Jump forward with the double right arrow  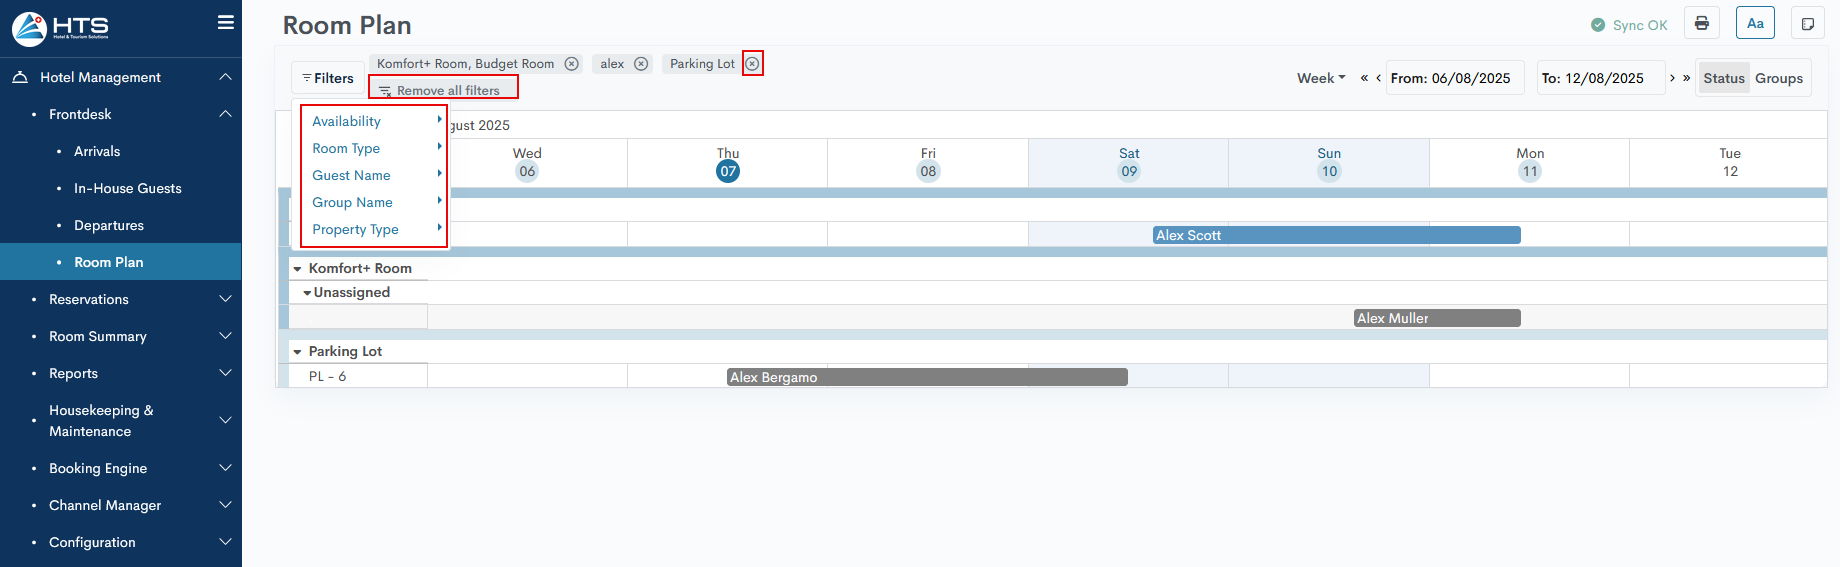[1686, 78]
